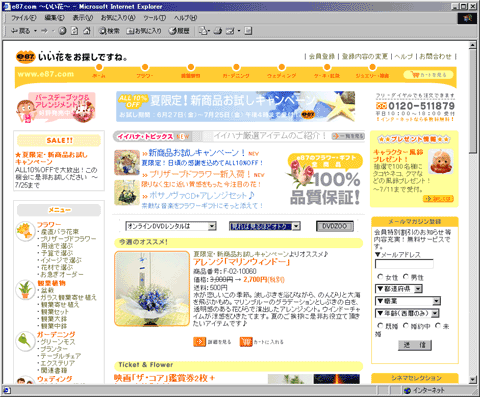The height and width of the screenshot is (397, 480).
Task: Click the 送信 submit button
Action: (x=415, y=345)
